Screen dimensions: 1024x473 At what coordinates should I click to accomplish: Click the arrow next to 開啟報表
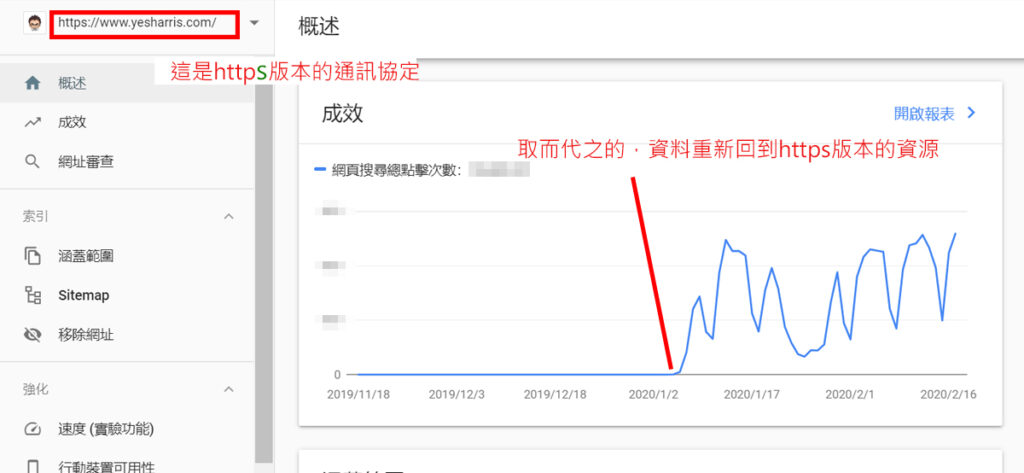971,113
